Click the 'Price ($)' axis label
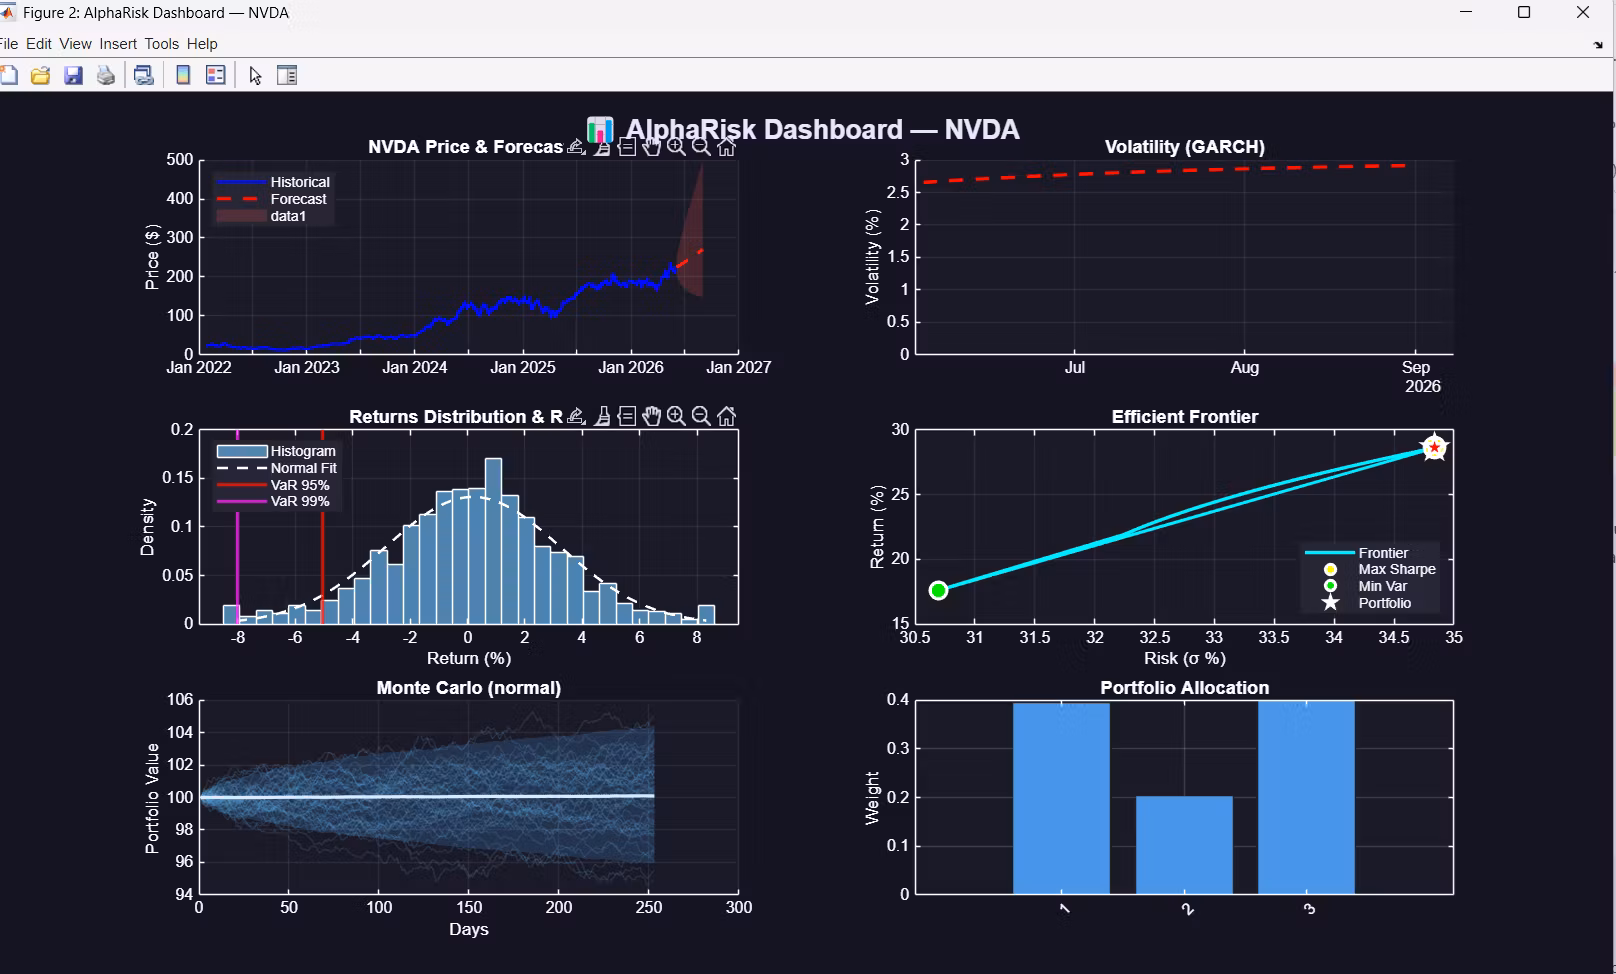1616x974 pixels. point(152,257)
